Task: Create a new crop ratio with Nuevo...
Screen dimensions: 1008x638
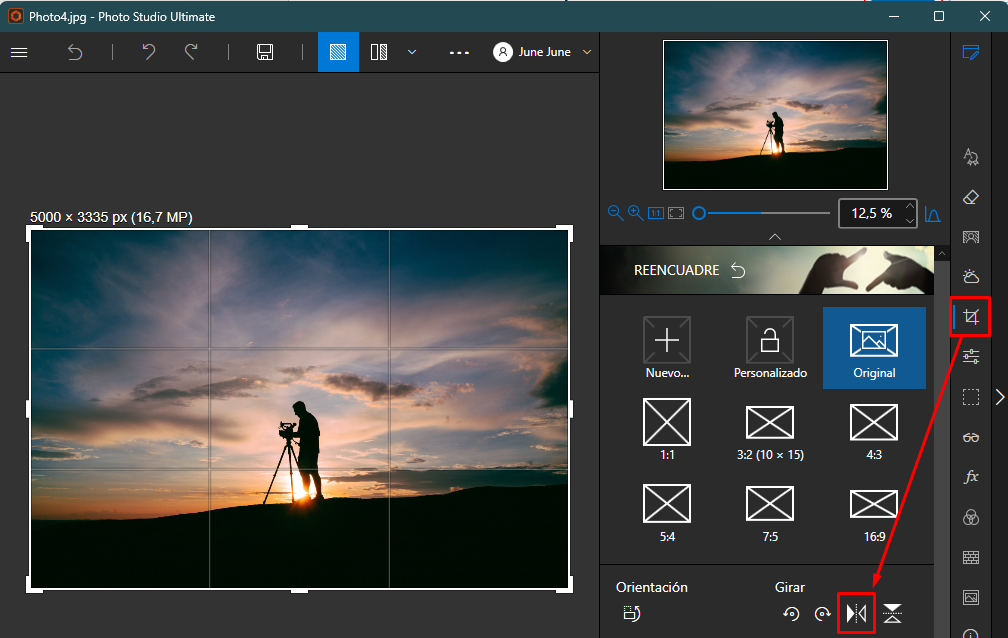Action: pos(667,347)
